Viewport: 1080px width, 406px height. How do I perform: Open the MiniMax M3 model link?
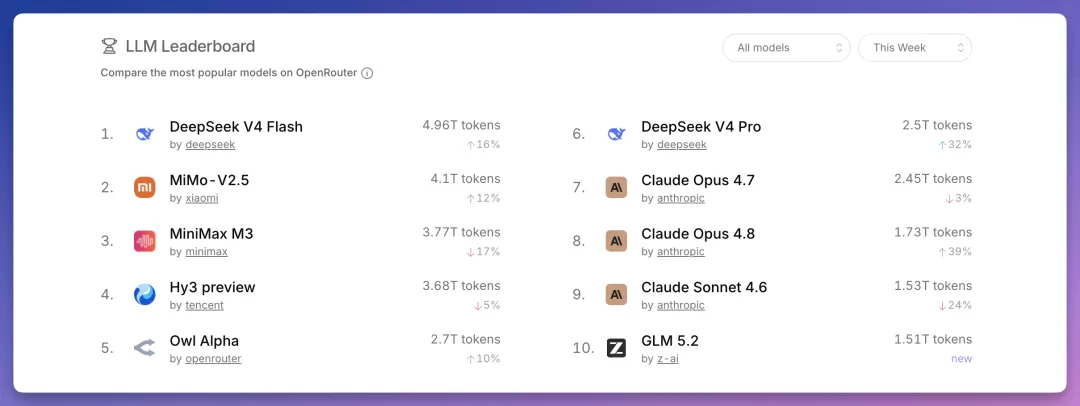(211, 234)
